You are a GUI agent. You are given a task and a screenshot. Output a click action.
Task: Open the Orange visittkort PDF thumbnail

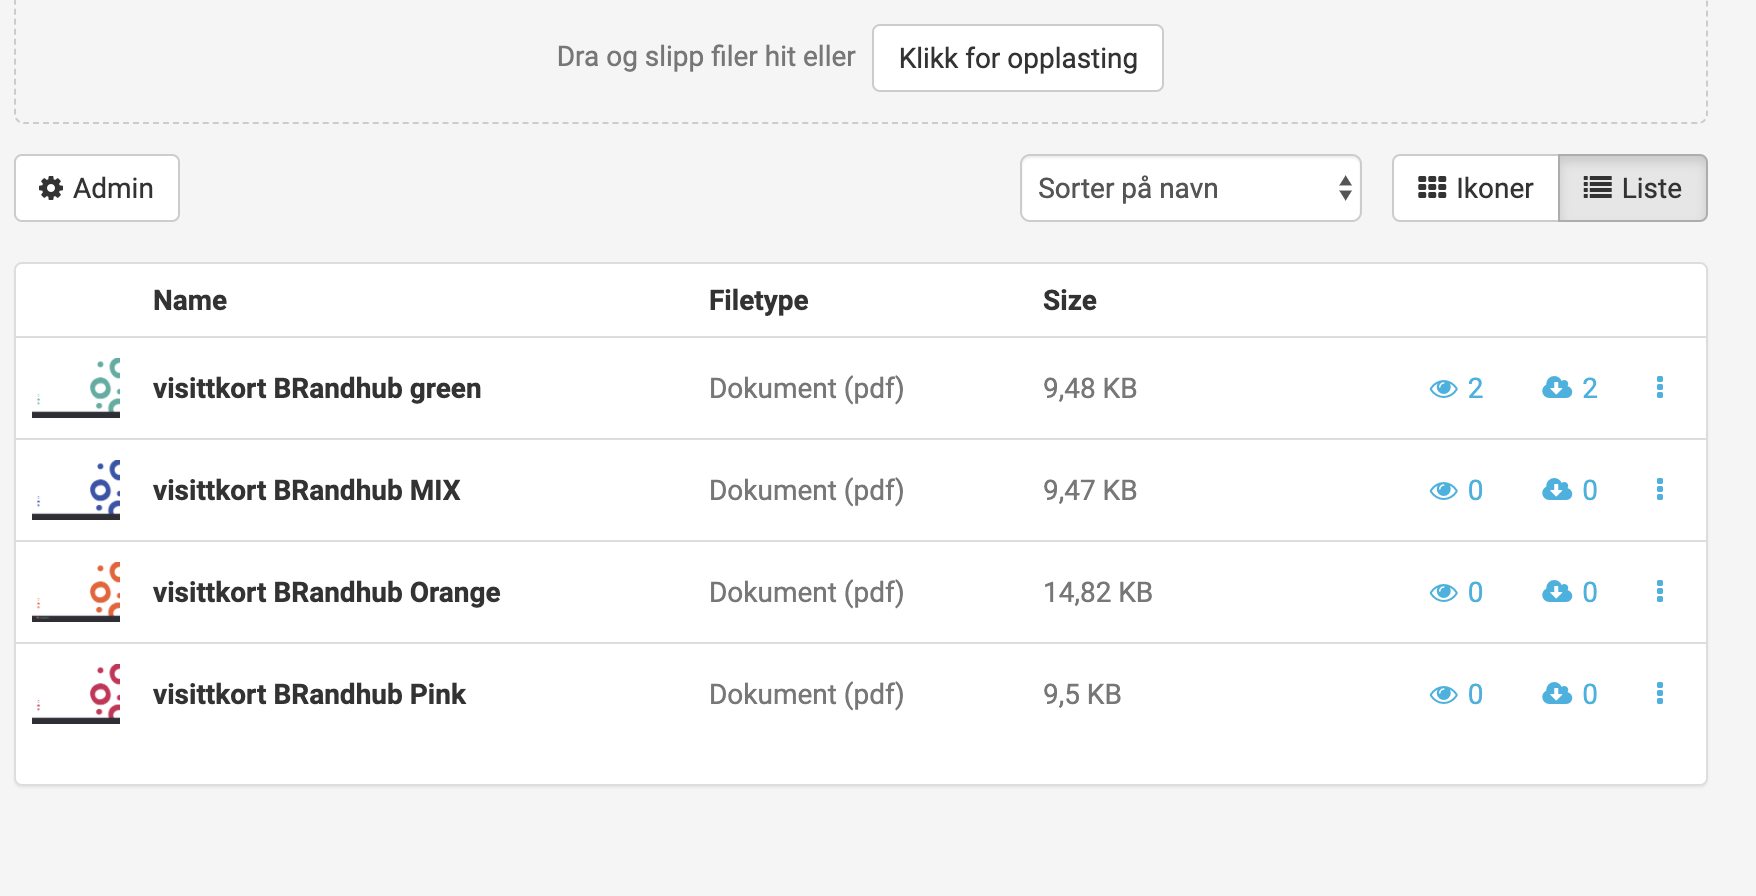[x=76, y=592]
